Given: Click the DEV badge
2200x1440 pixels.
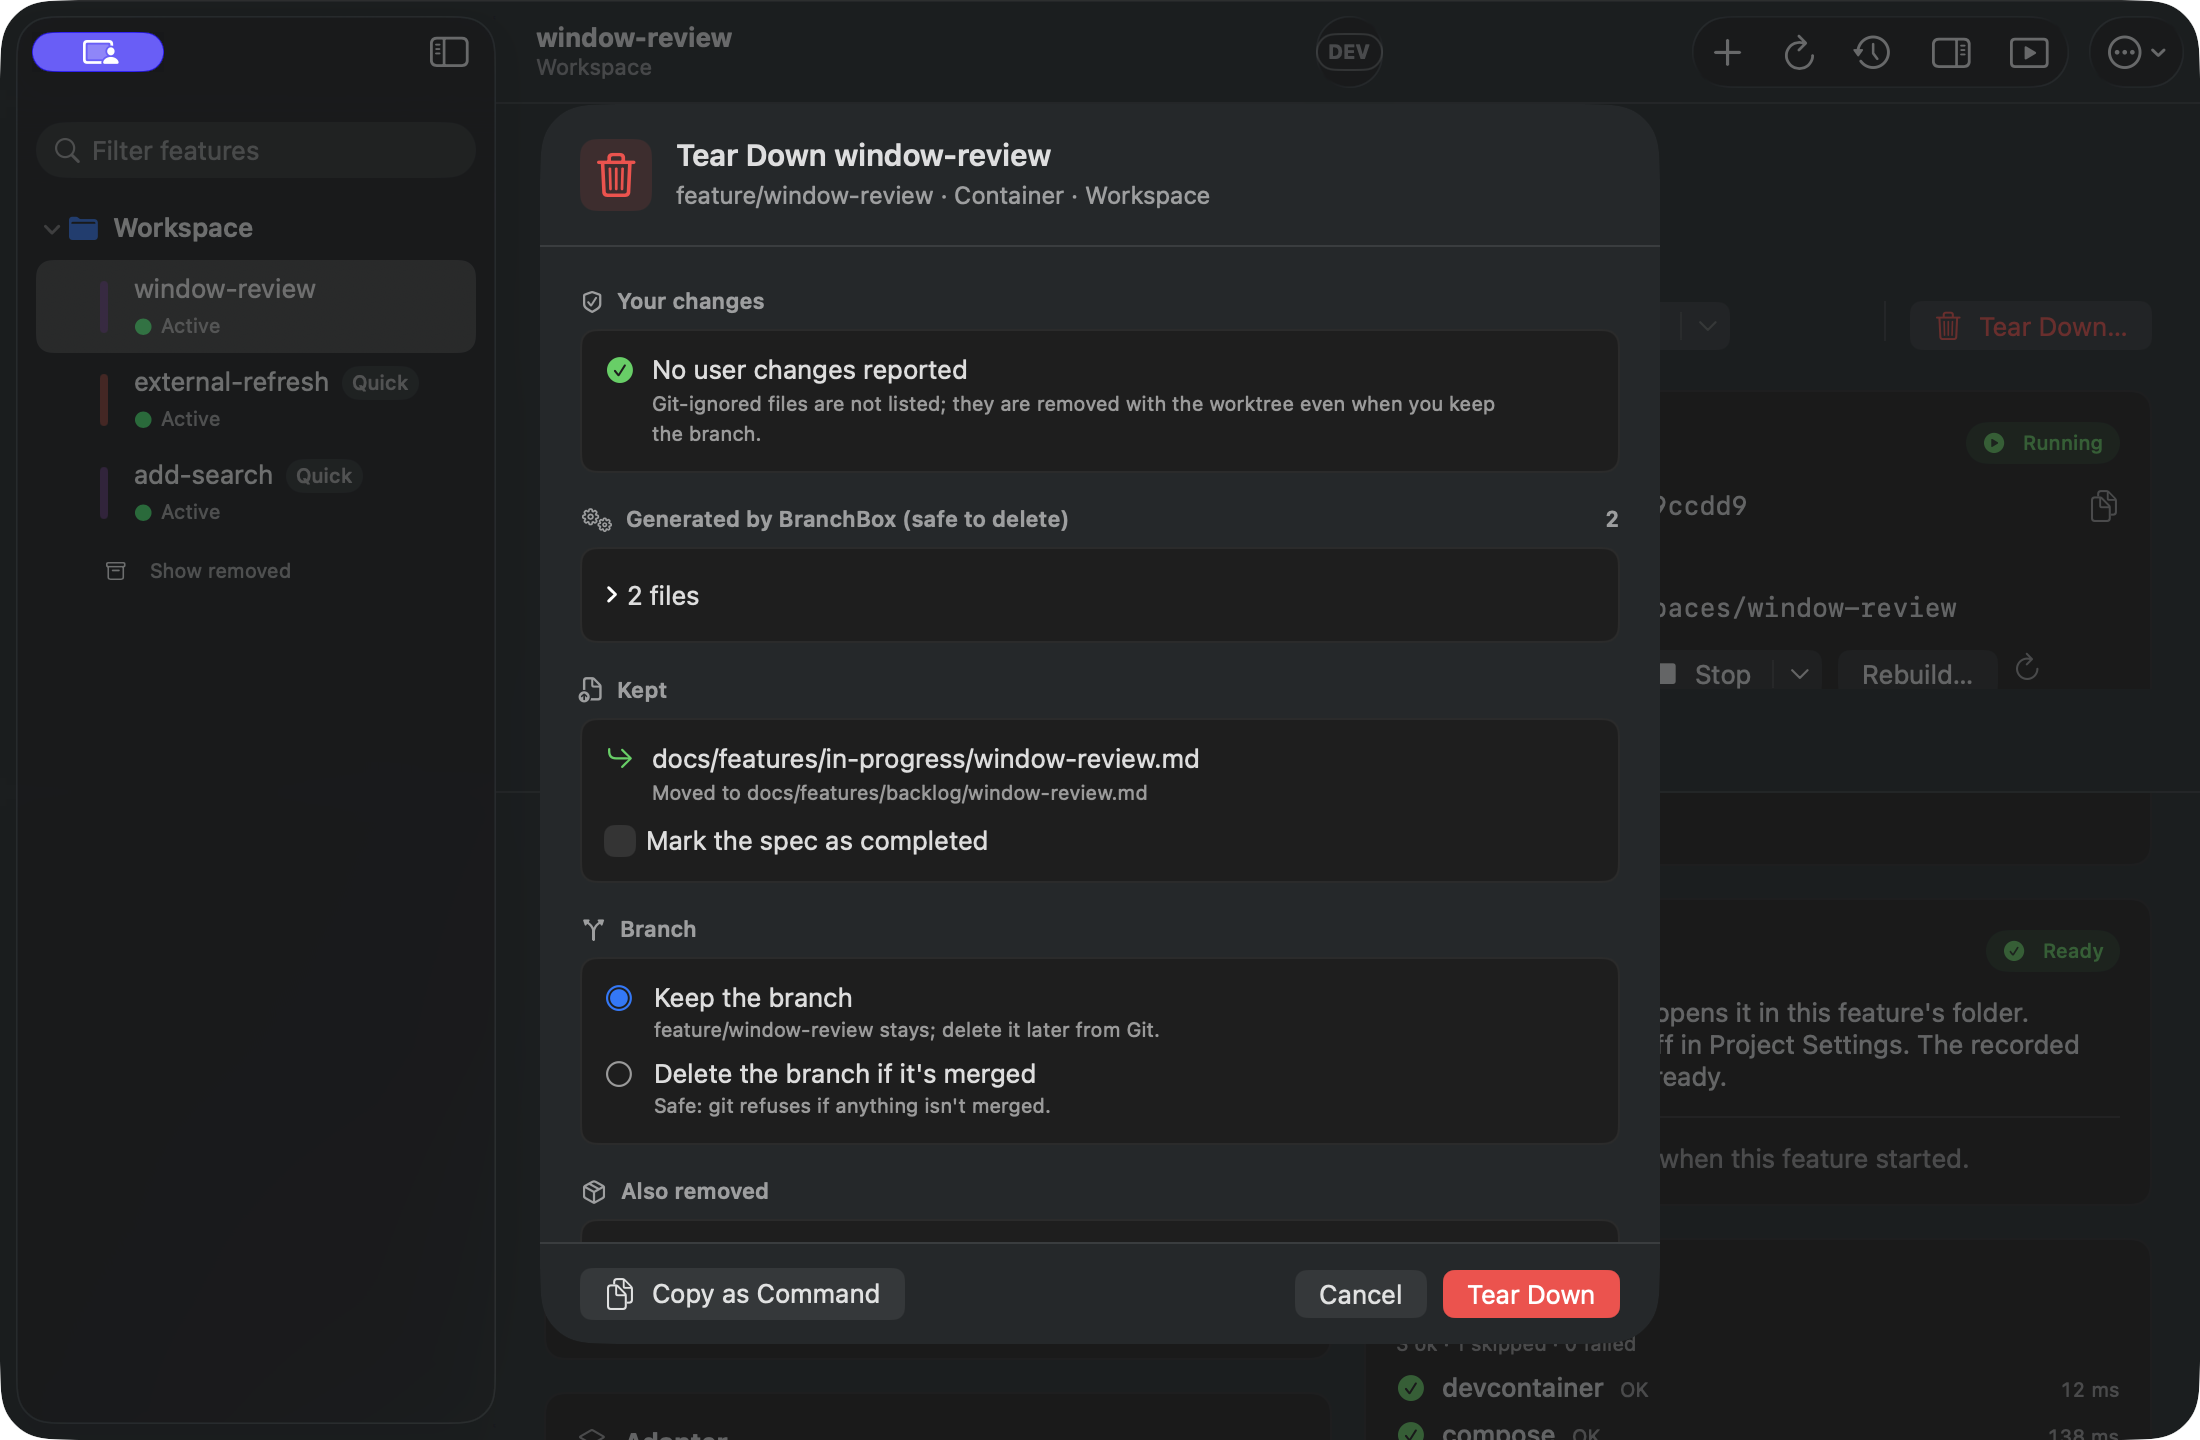Looking at the screenshot, I should point(1349,52).
